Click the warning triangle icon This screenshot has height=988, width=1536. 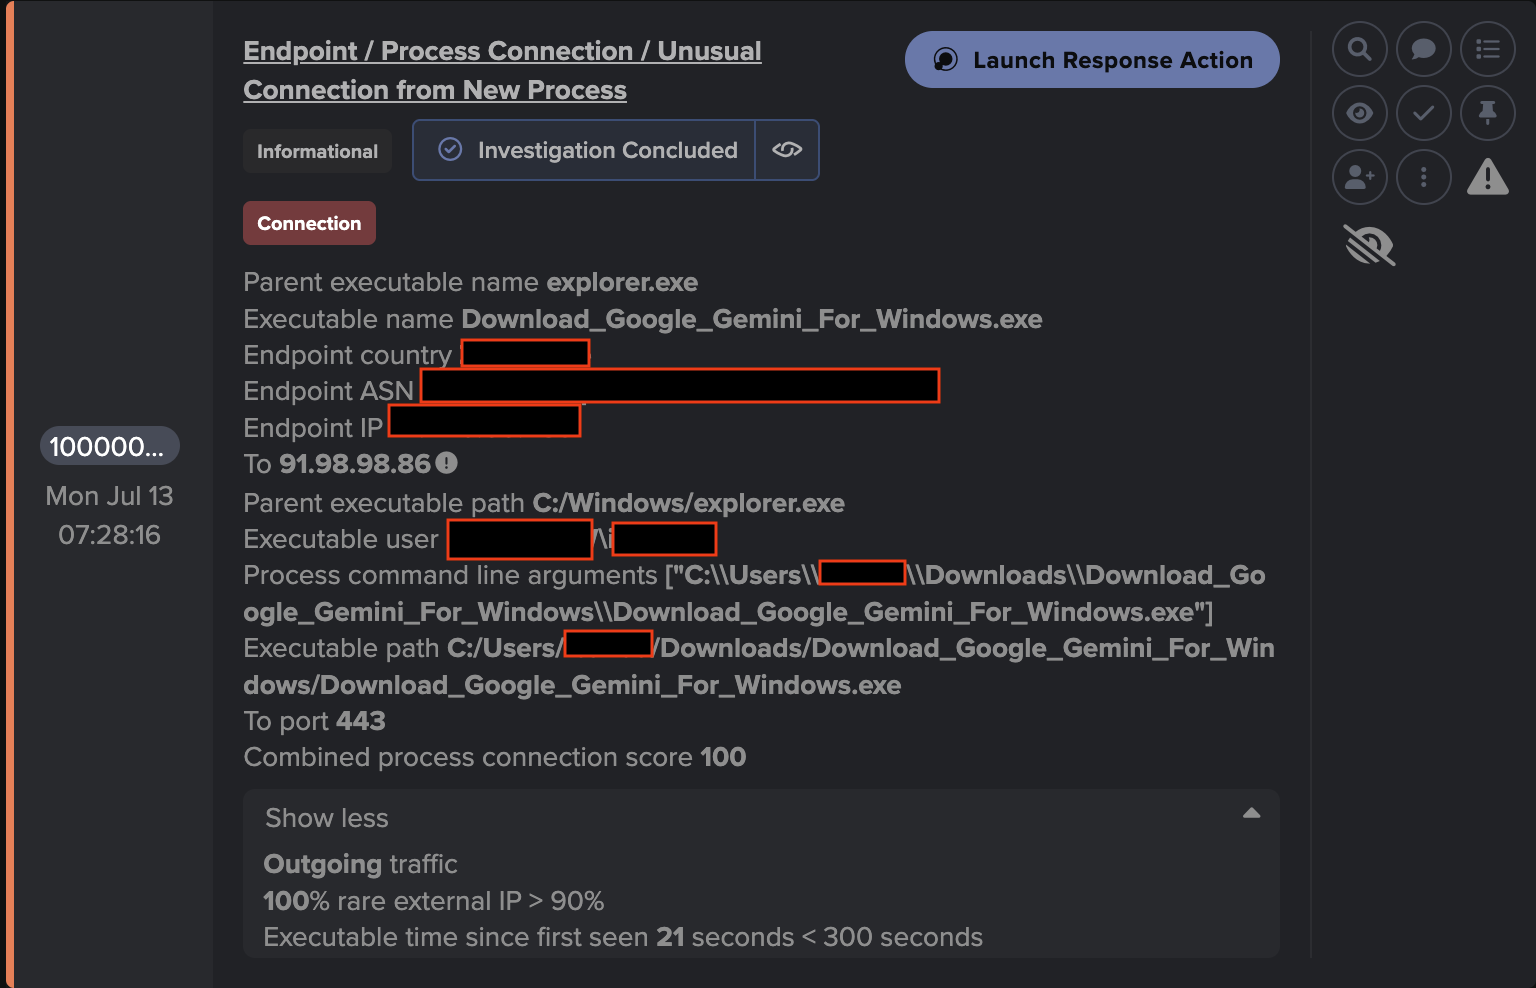(1488, 177)
